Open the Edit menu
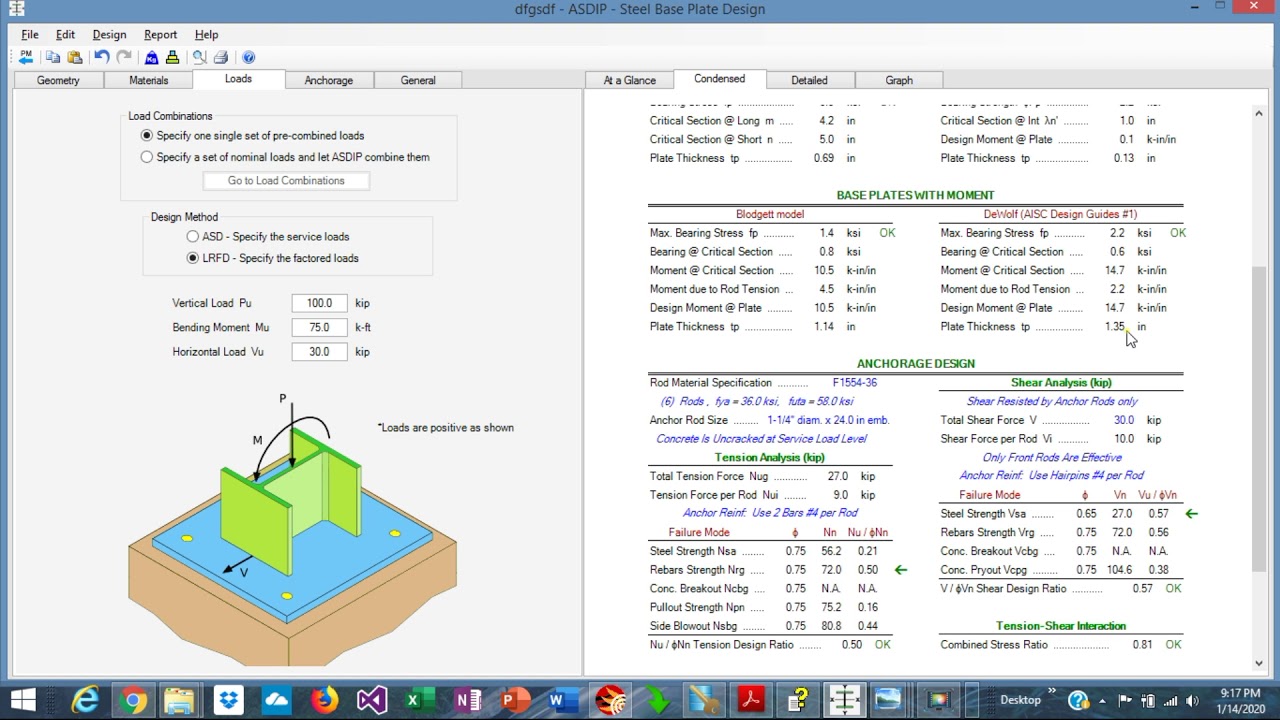This screenshot has width=1280, height=720. pyautogui.click(x=65, y=34)
